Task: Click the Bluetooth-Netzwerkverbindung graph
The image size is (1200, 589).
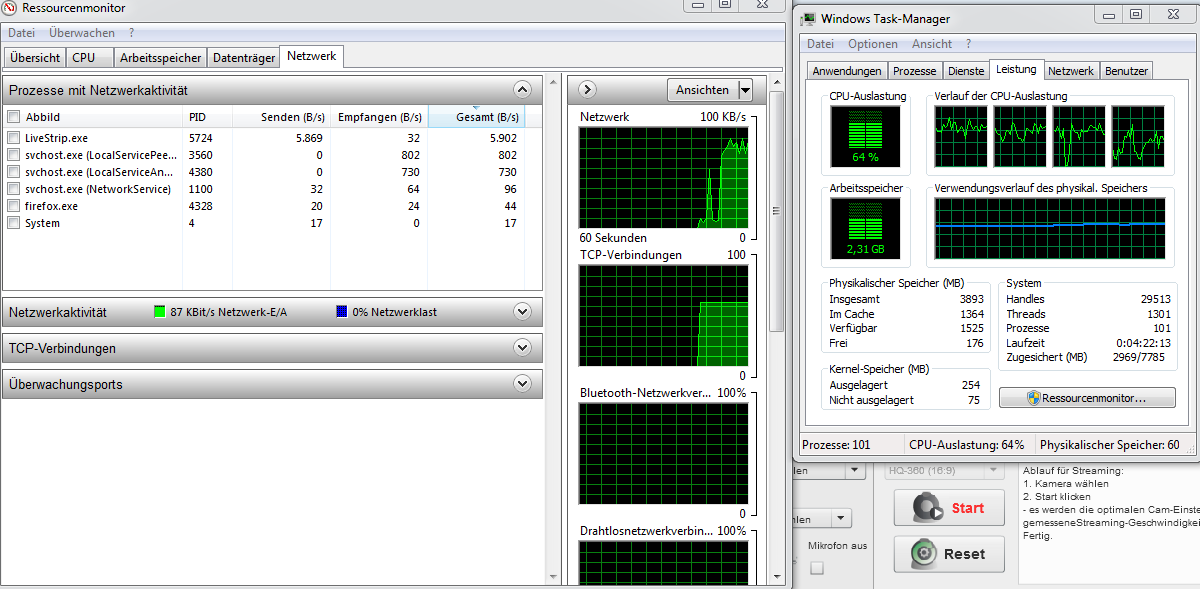Action: tap(664, 454)
